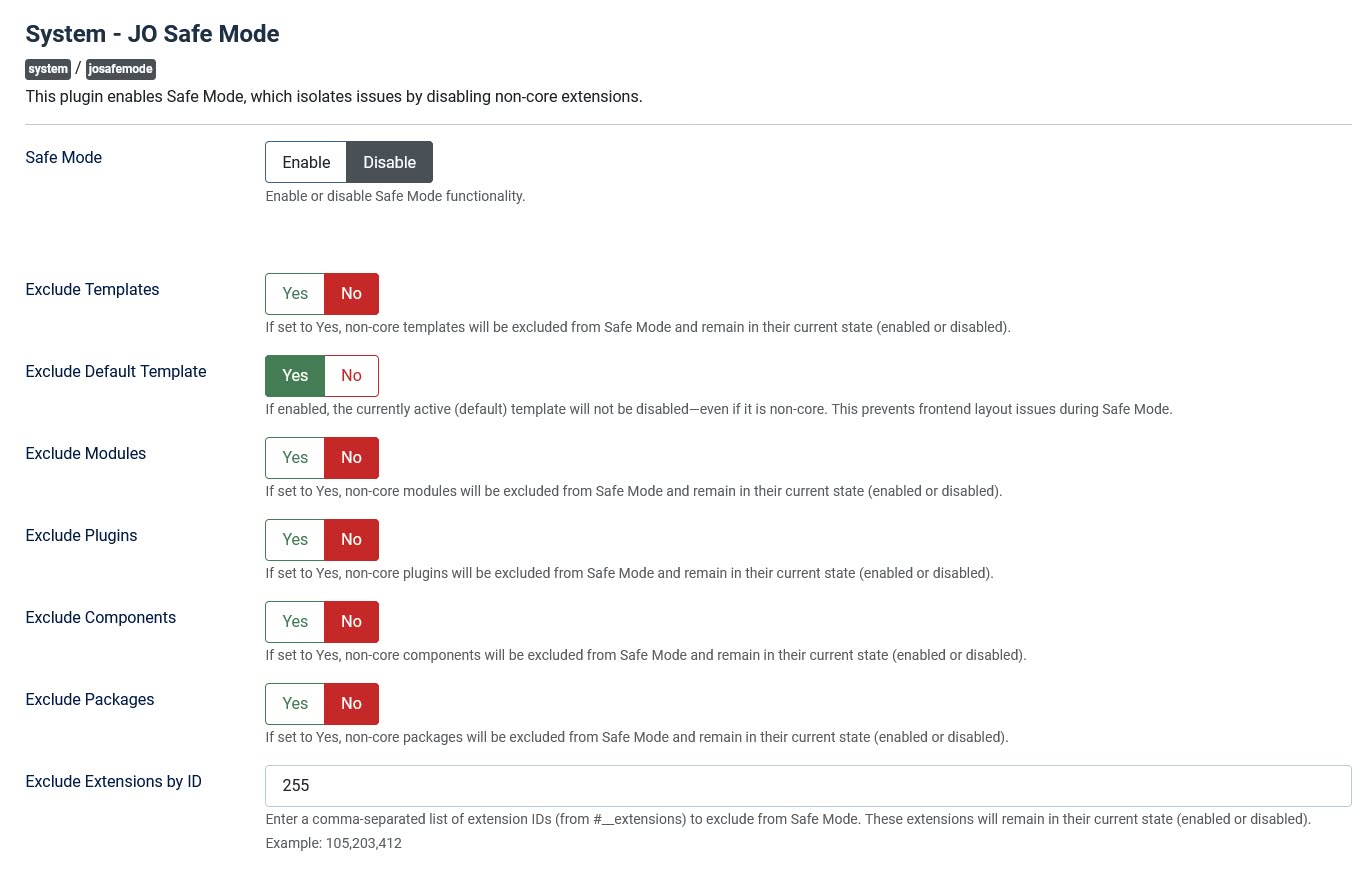Click the Safe Mode field label
This screenshot has width=1370, height=869.
[63, 157]
